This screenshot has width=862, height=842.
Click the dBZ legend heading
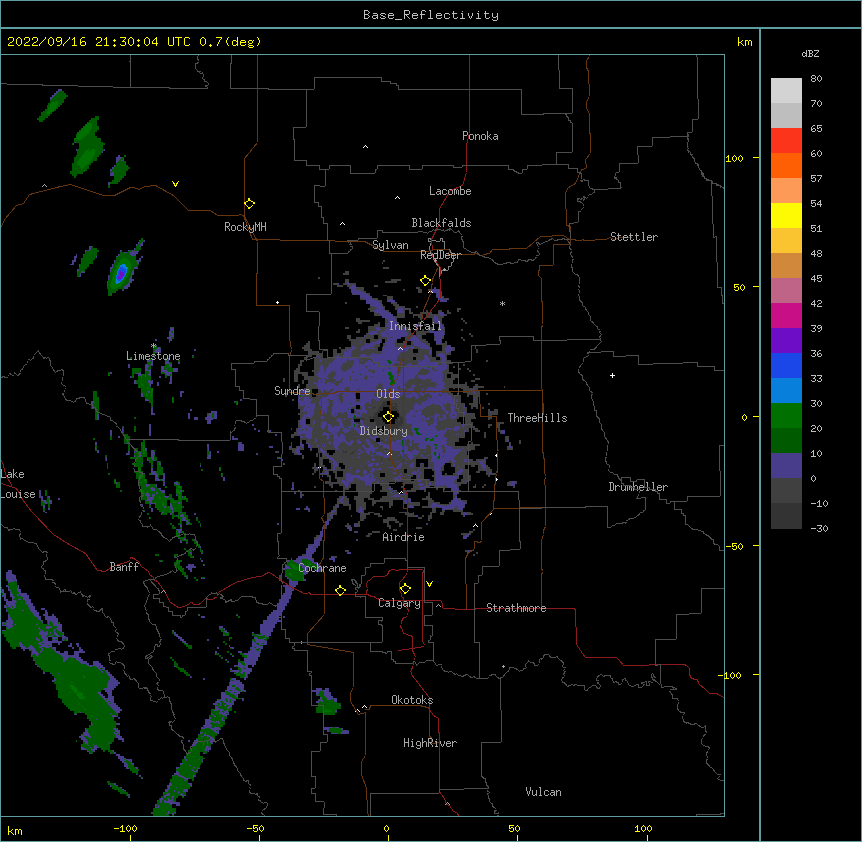[810, 54]
